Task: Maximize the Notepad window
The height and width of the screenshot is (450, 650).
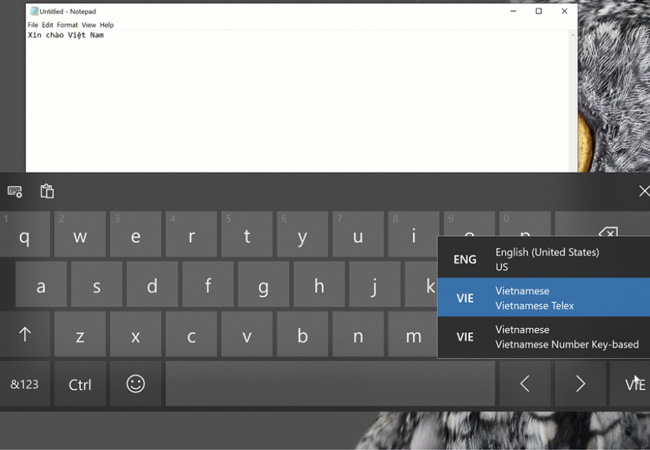Action: [538, 11]
